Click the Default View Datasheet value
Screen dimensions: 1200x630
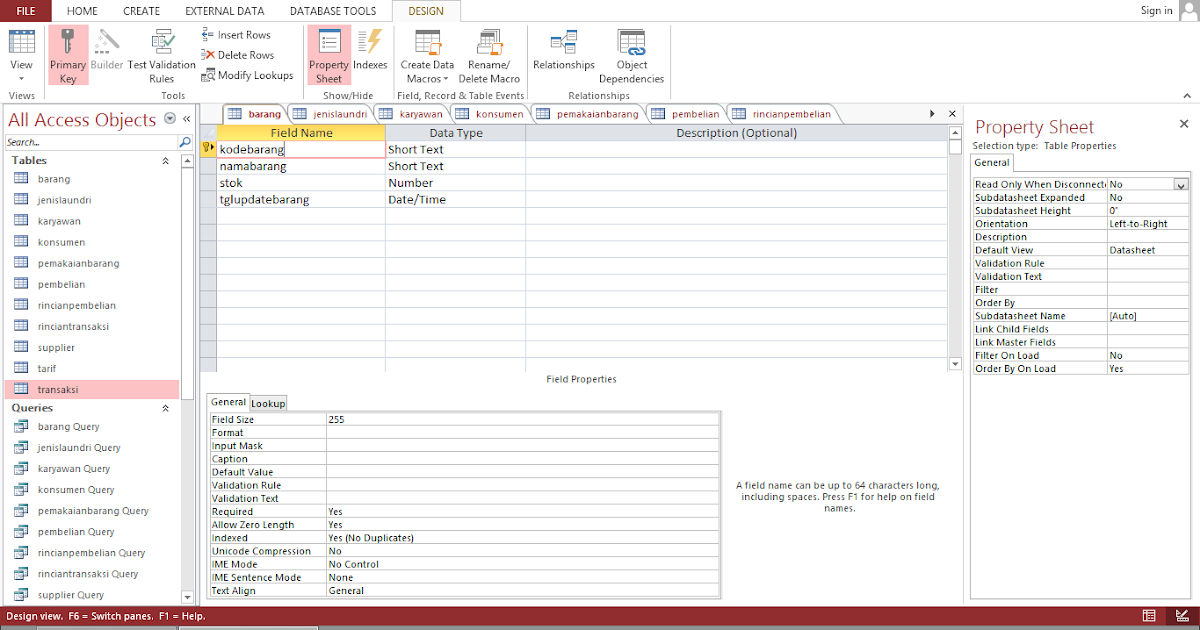click(1147, 250)
